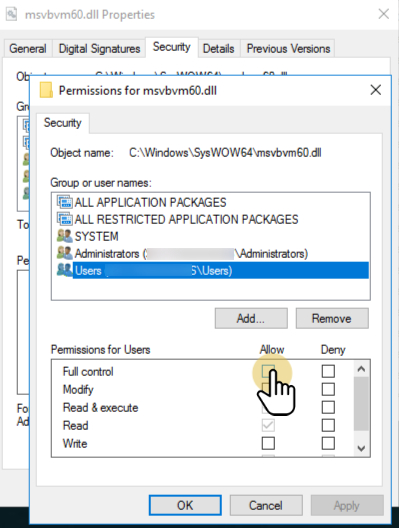Viewport: 399px width, 528px height.
Task: Open the Previous Versions tab
Action: tap(288, 48)
